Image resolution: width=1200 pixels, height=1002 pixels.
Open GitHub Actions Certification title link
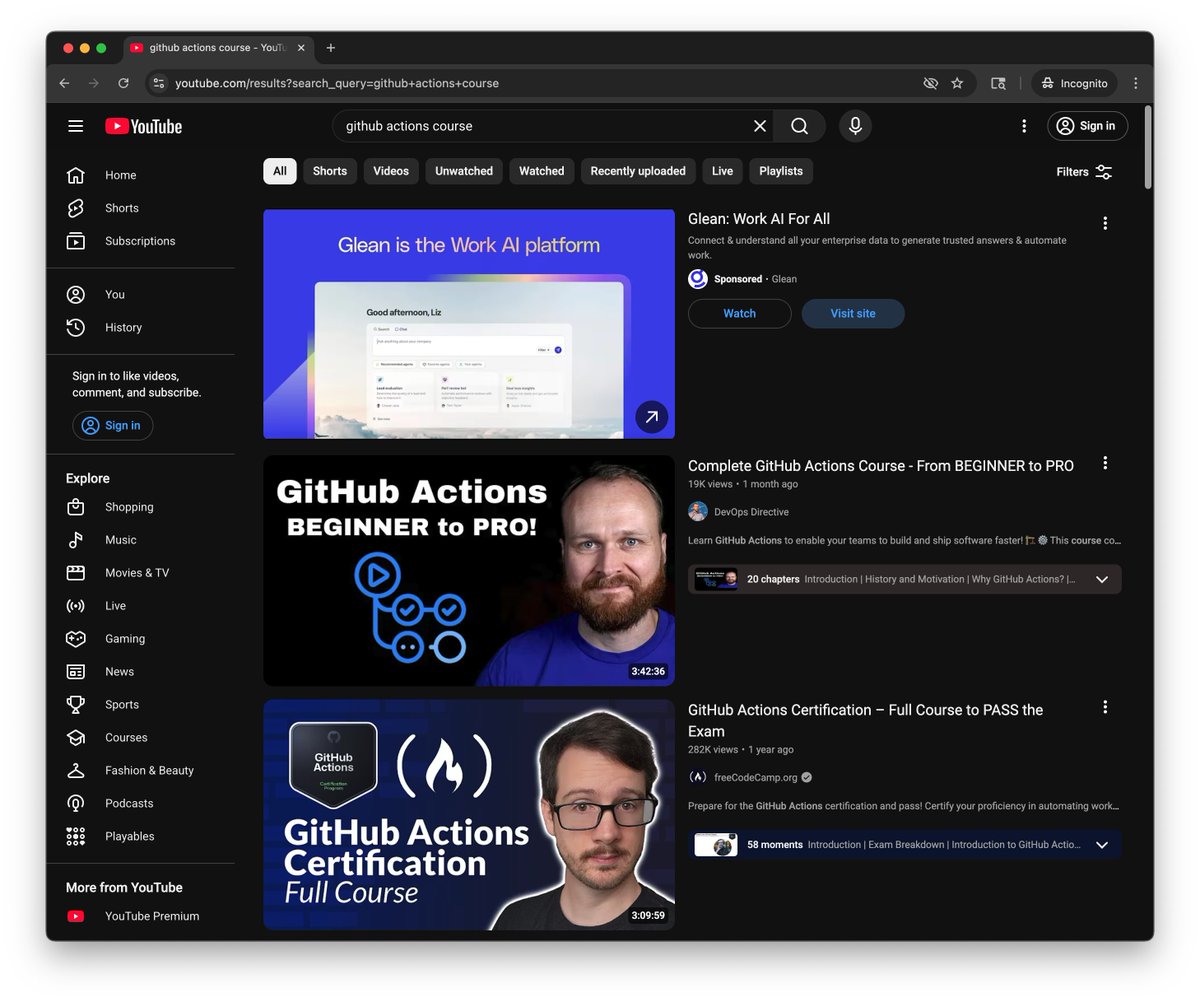tap(866, 720)
